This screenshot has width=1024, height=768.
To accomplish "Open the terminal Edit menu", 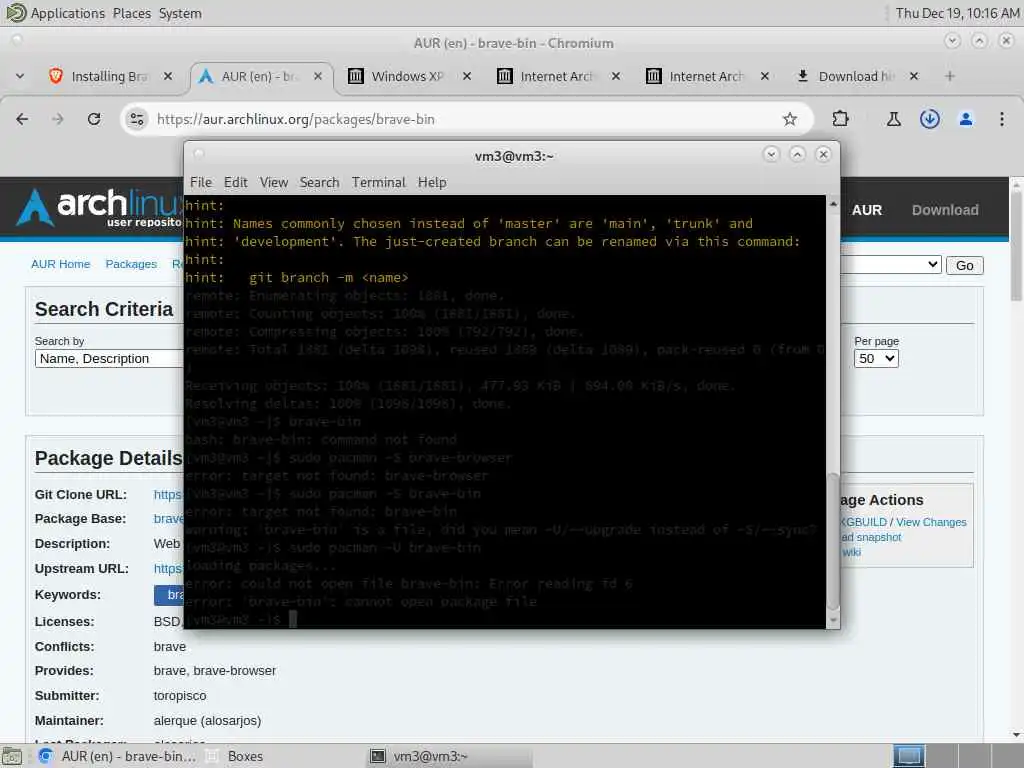I will (x=235, y=182).
